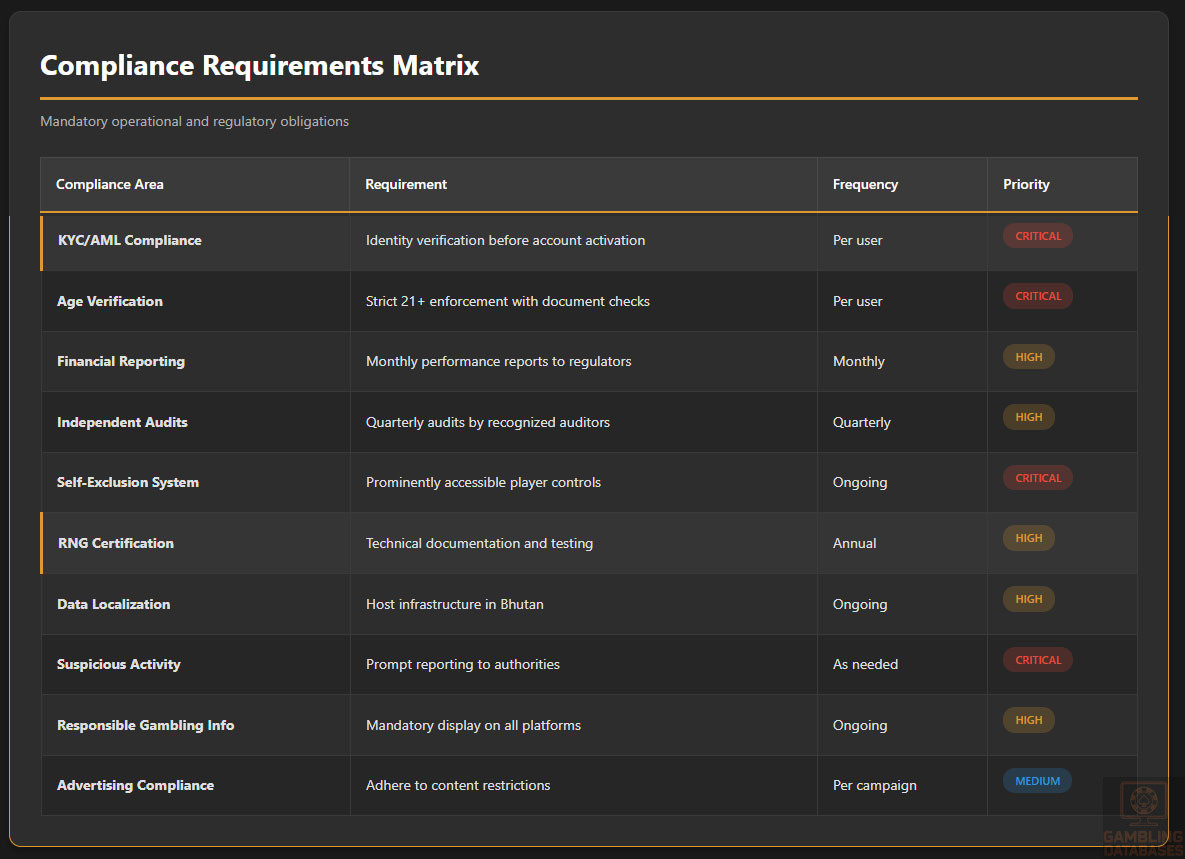This screenshot has width=1185, height=859.
Task: Sort by the Frequency column header
Action: (865, 184)
